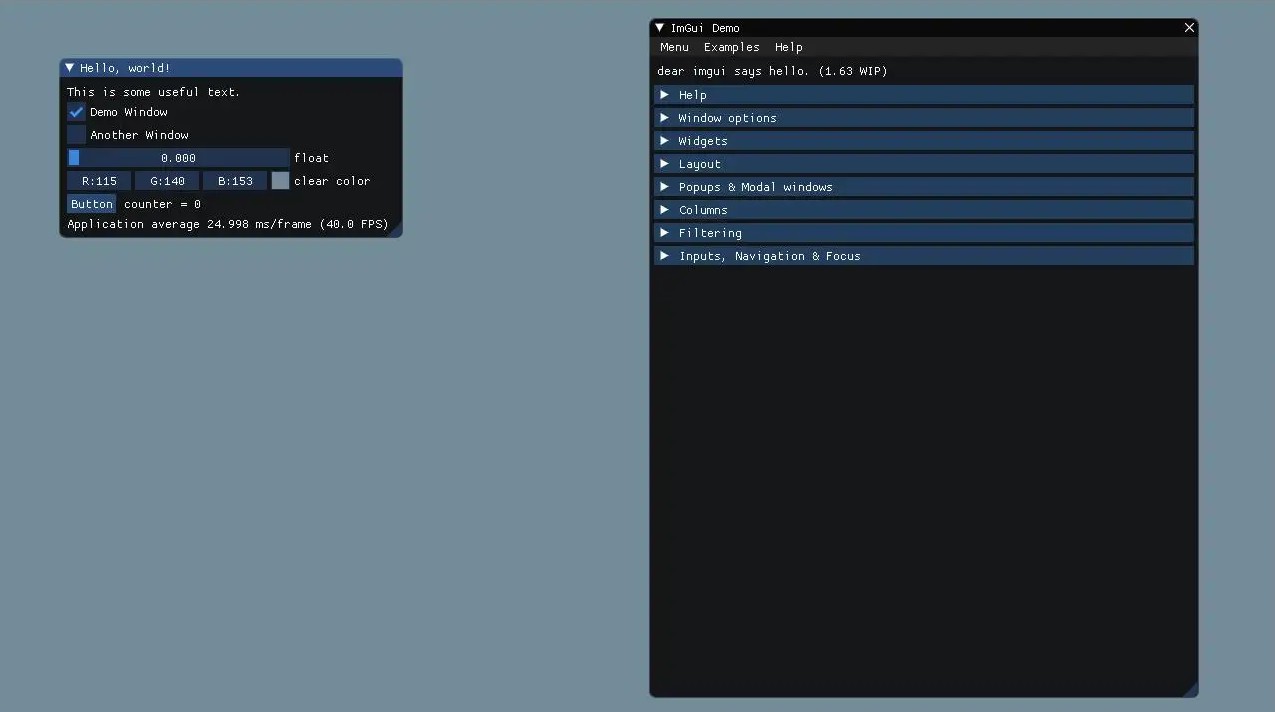Expand the Window options section
The height and width of the screenshot is (712, 1275).
tap(924, 118)
